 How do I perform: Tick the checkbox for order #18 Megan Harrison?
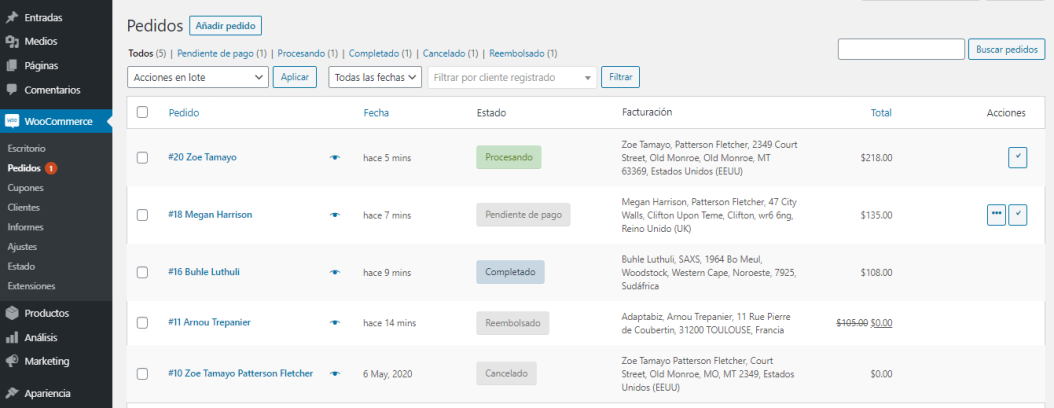[x=142, y=215]
